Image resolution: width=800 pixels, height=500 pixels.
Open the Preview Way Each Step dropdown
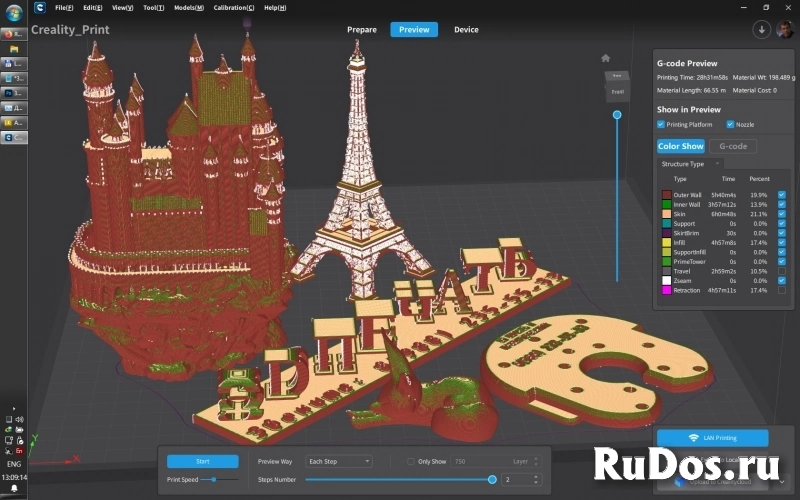[339, 461]
